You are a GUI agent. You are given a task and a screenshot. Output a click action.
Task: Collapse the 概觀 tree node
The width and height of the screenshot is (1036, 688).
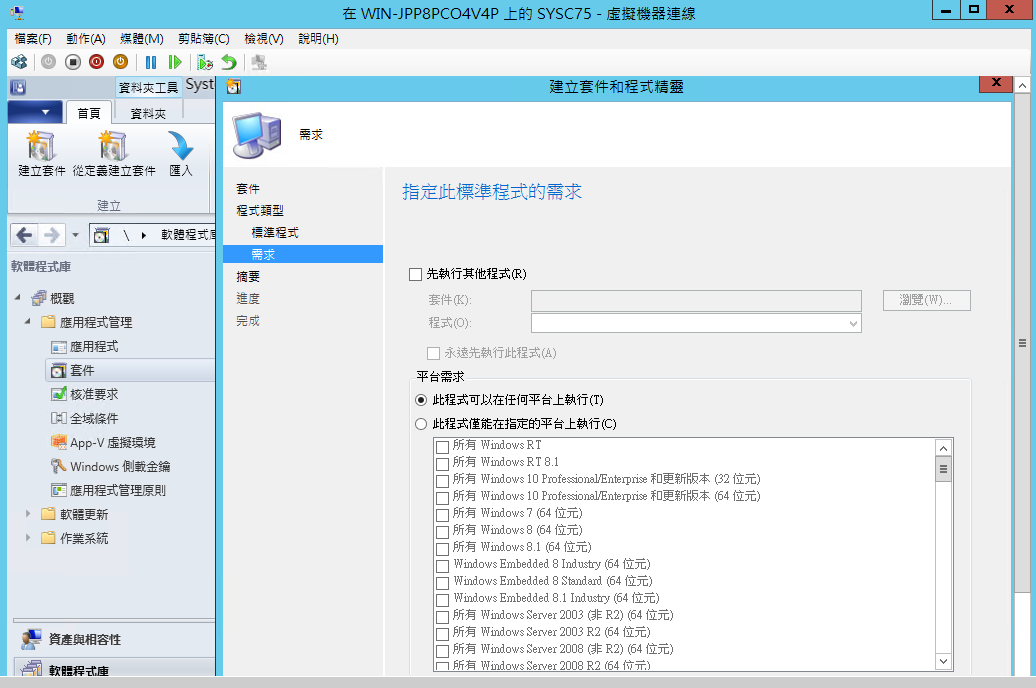point(18,297)
